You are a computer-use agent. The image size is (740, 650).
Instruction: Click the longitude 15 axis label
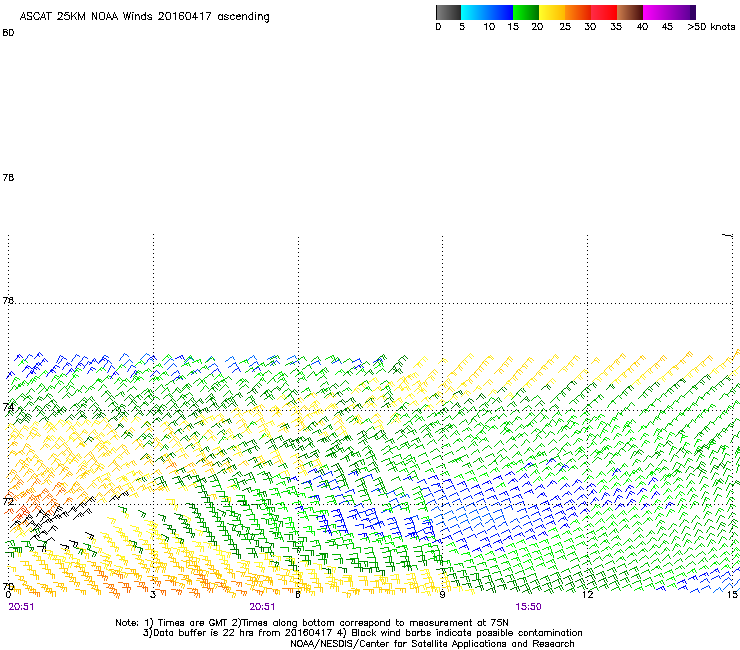(732, 594)
